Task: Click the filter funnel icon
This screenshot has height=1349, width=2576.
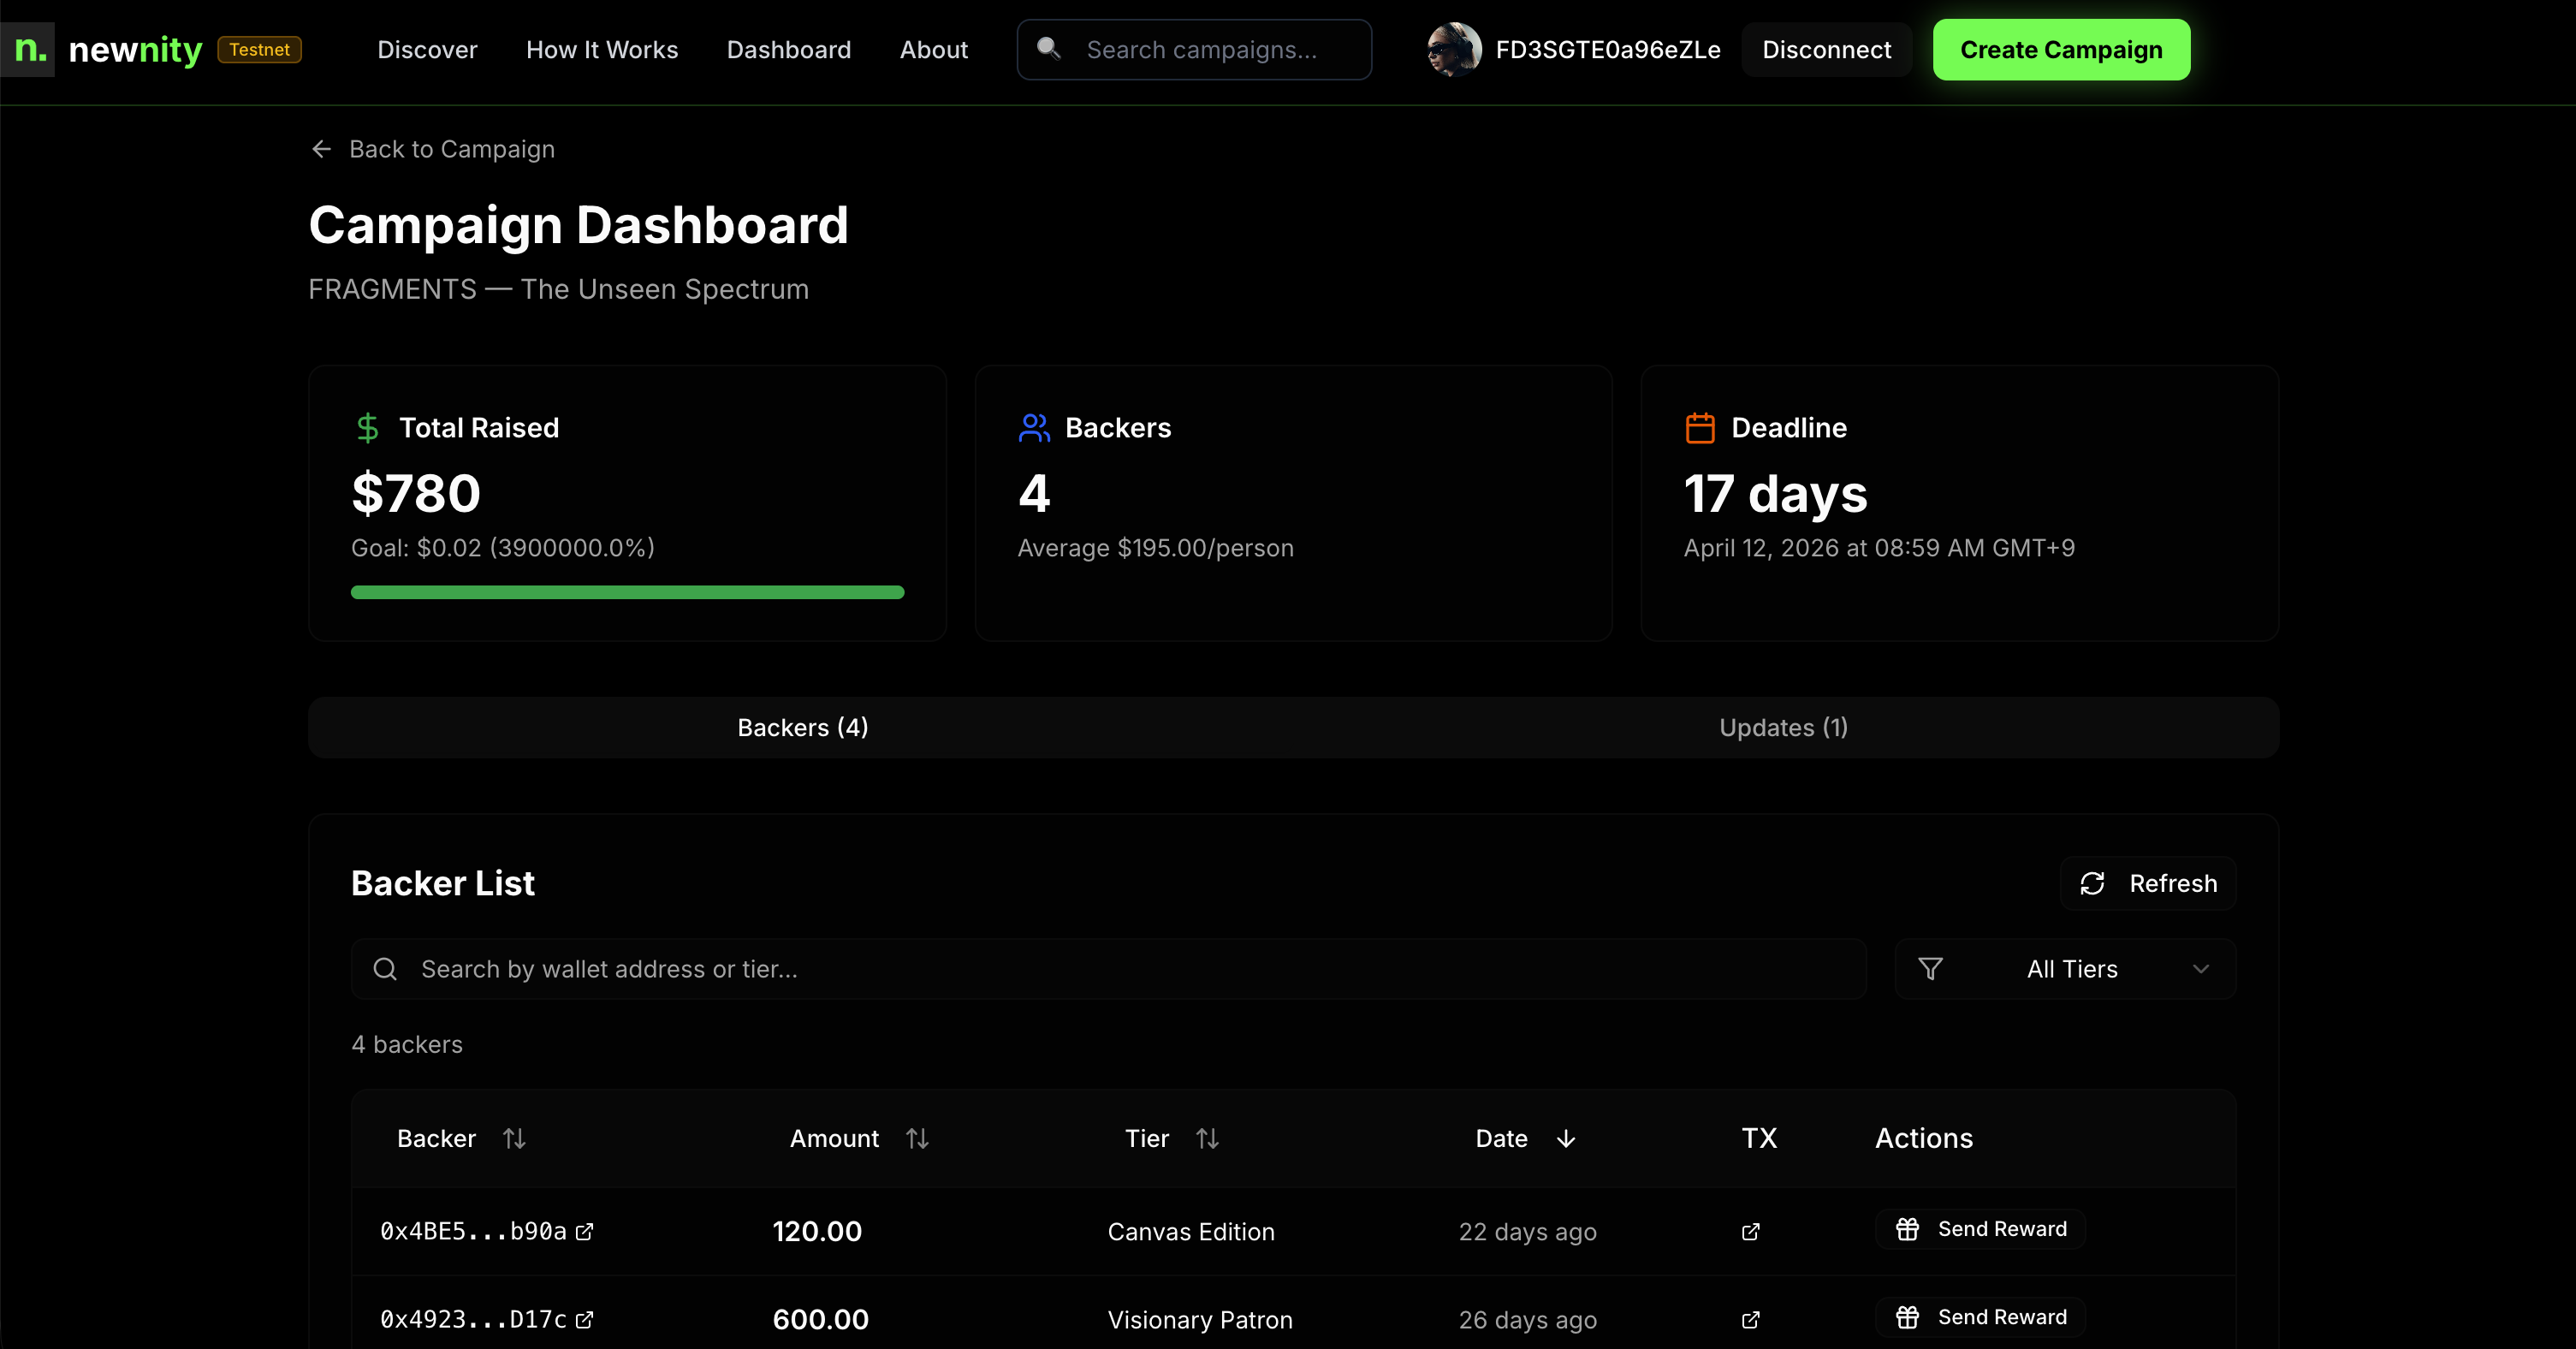Action: pyautogui.click(x=1930, y=968)
